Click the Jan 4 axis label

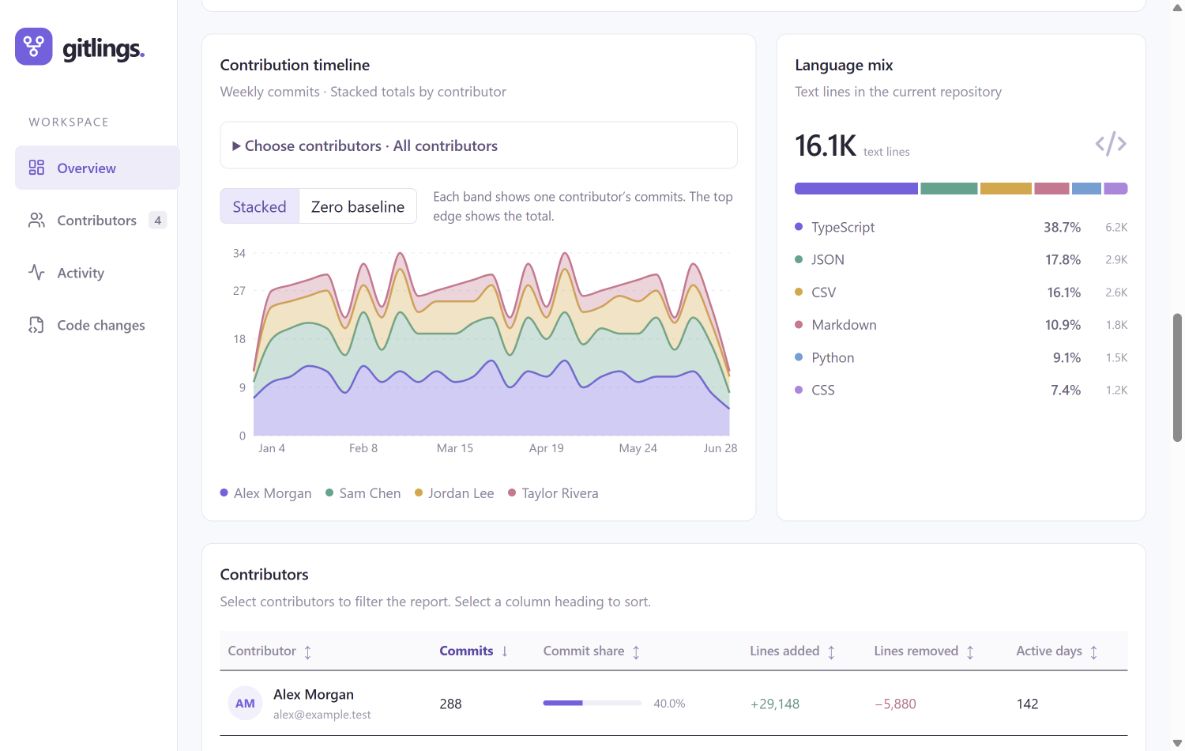pyautogui.click(x=271, y=448)
